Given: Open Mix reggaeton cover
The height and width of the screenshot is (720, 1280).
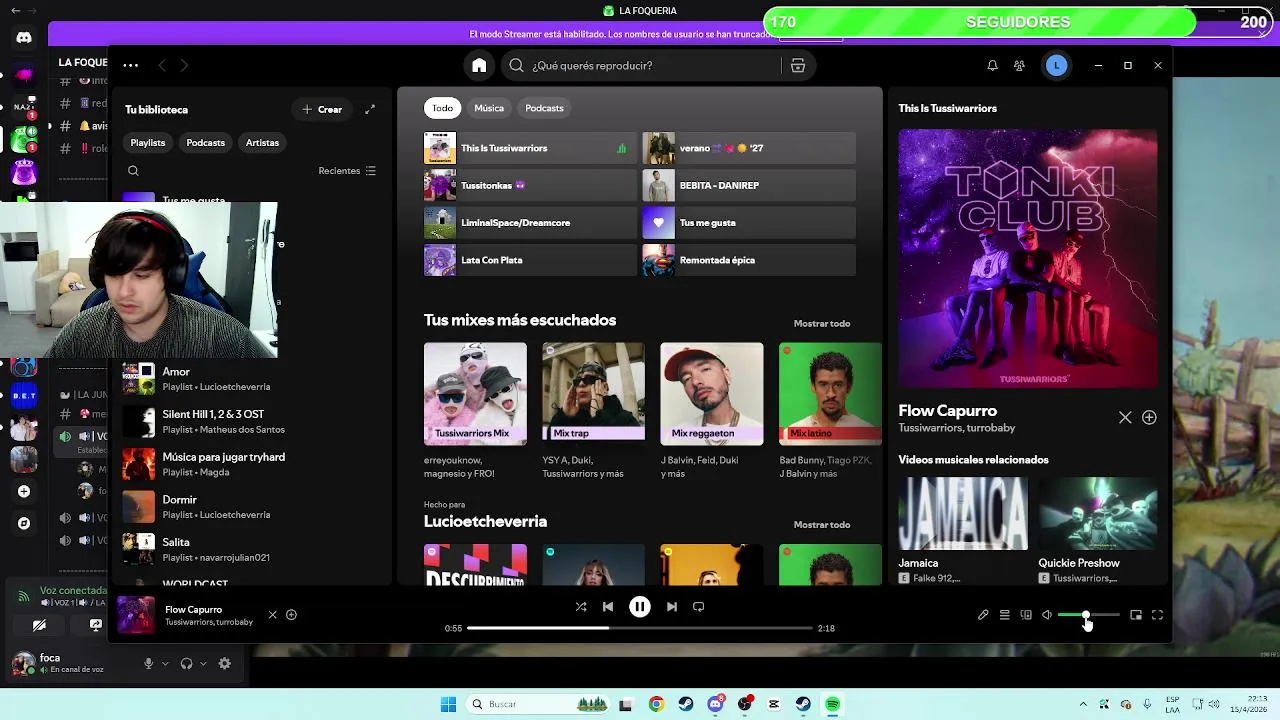Looking at the screenshot, I should (x=712, y=394).
